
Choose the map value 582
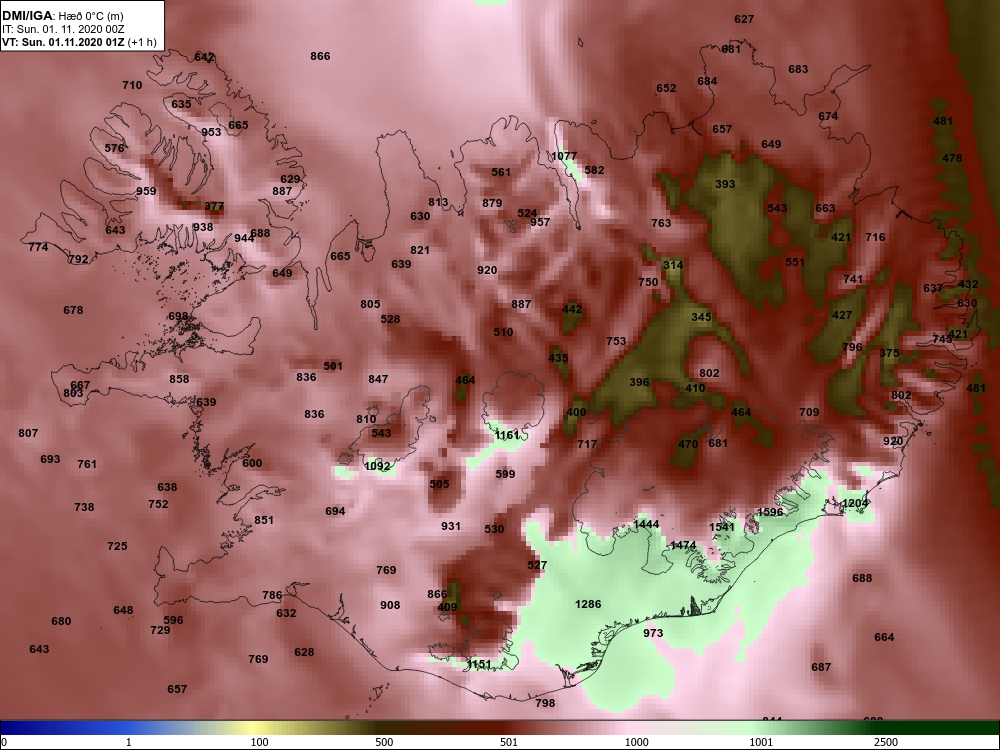(x=594, y=170)
